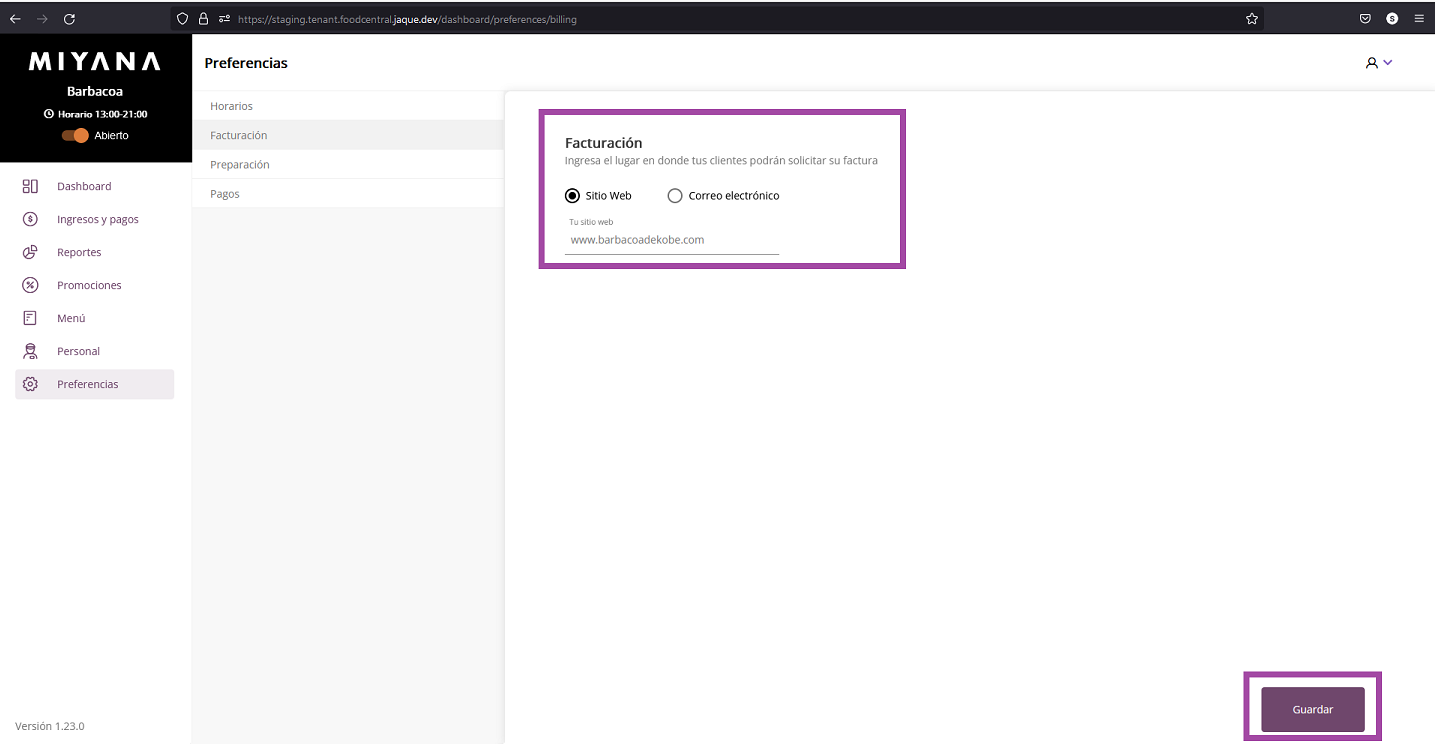1435x744 pixels.
Task: Click the Facturación section heading
Action: [603, 143]
